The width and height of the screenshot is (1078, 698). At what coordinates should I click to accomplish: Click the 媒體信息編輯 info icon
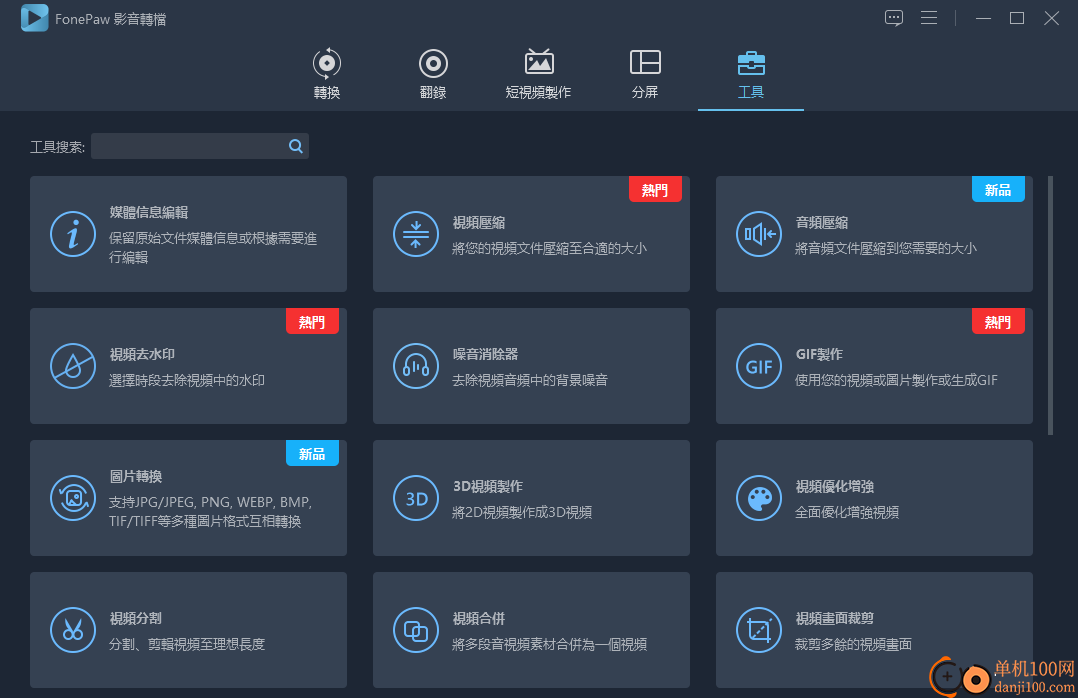pyautogui.click(x=73, y=234)
